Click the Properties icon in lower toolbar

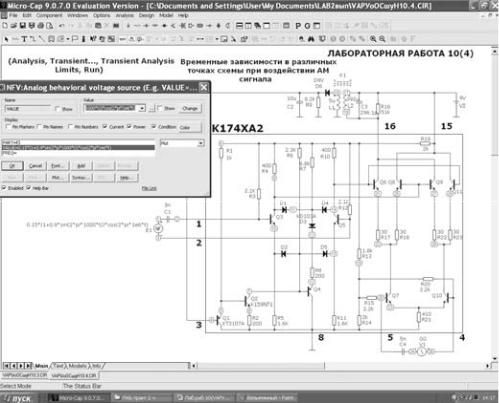click(244, 39)
